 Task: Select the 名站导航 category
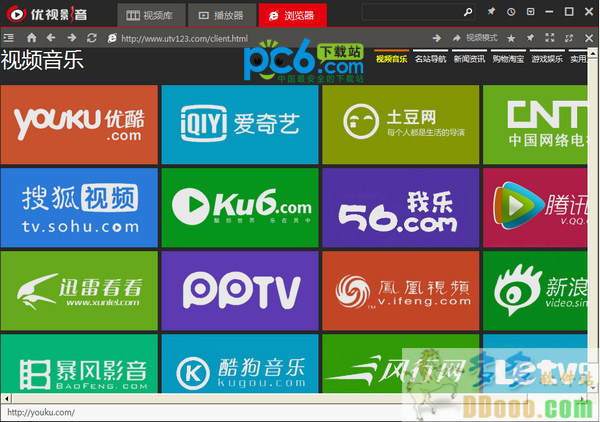pos(430,57)
